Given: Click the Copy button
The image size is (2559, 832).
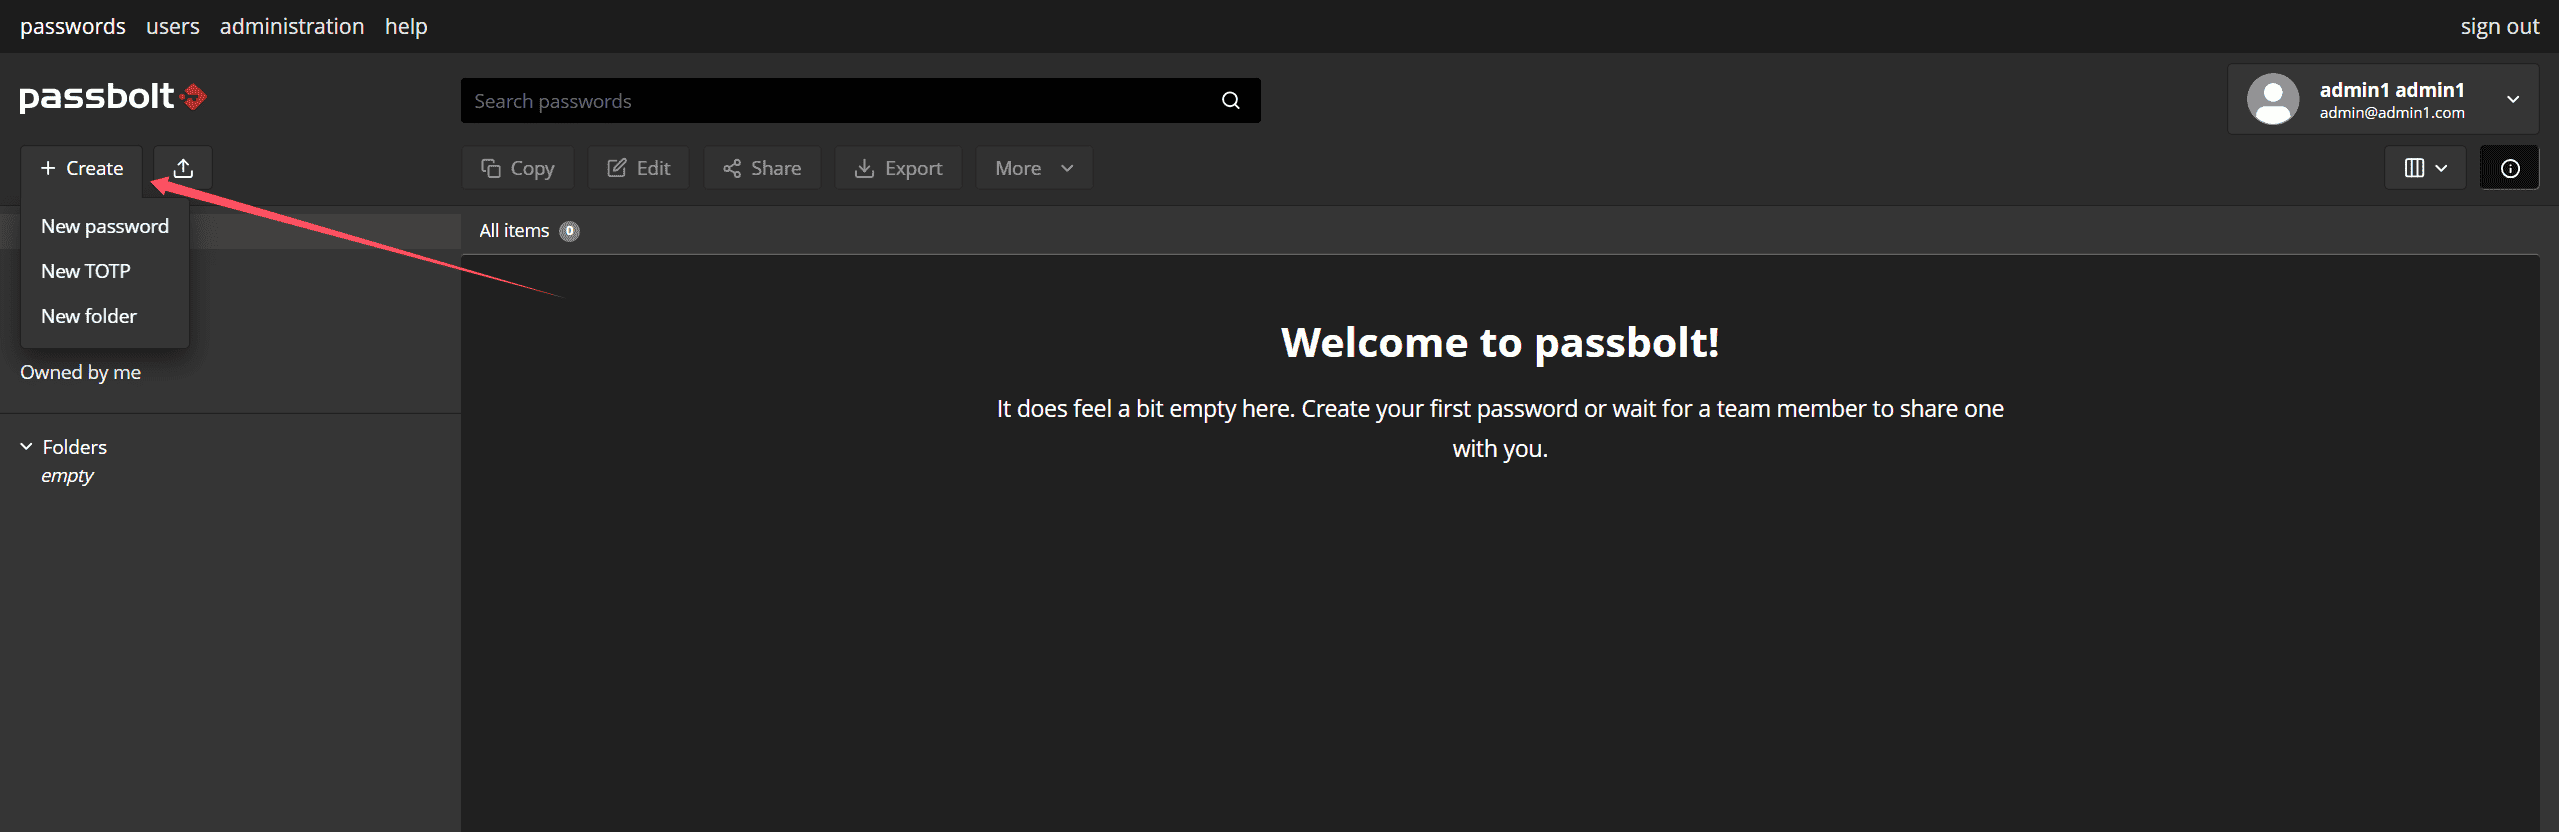Looking at the screenshot, I should (518, 168).
